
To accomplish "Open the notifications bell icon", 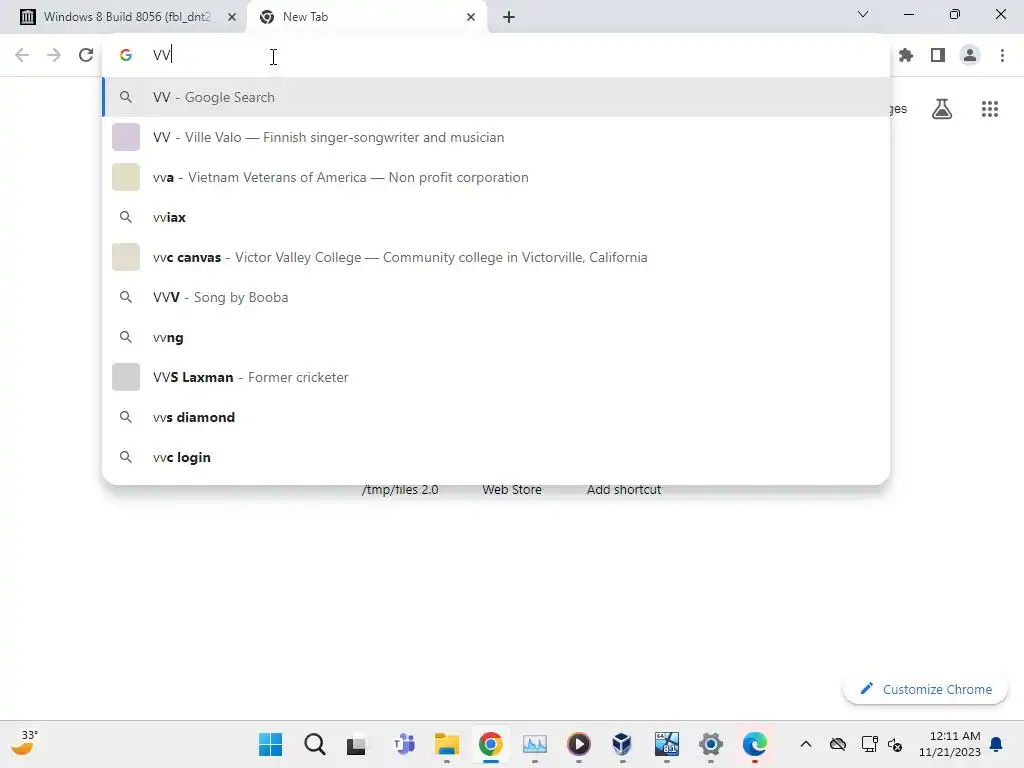I will (997, 744).
